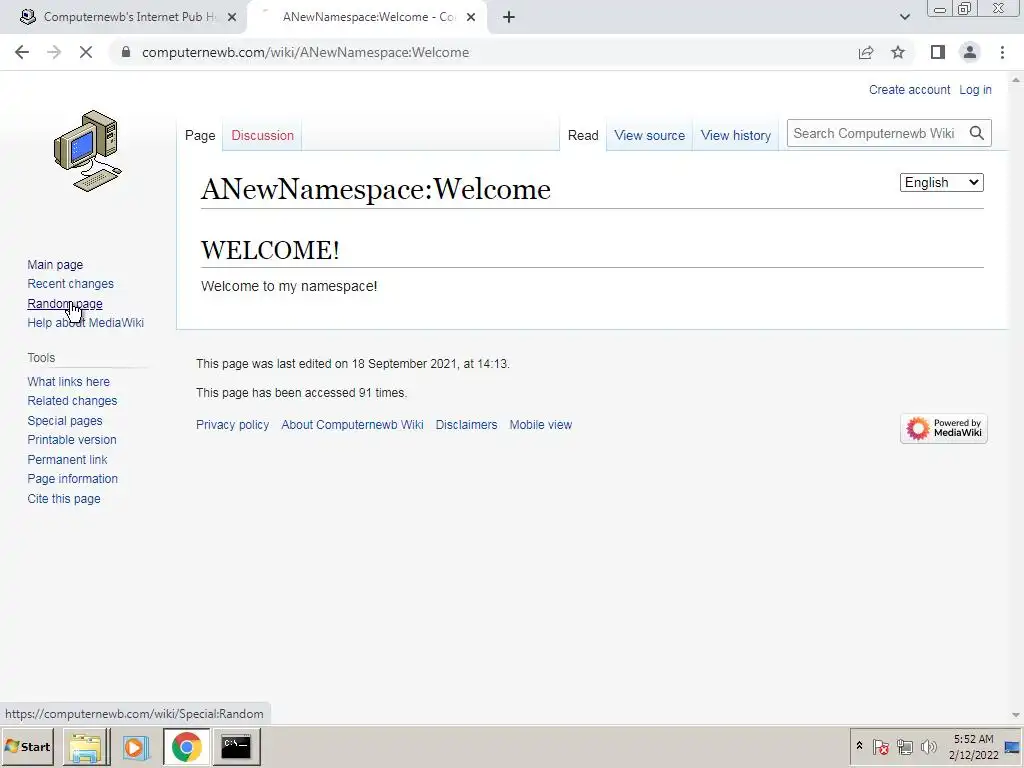Open File Explorer from taskbar
1024x768 pixels.
point(86,747)
